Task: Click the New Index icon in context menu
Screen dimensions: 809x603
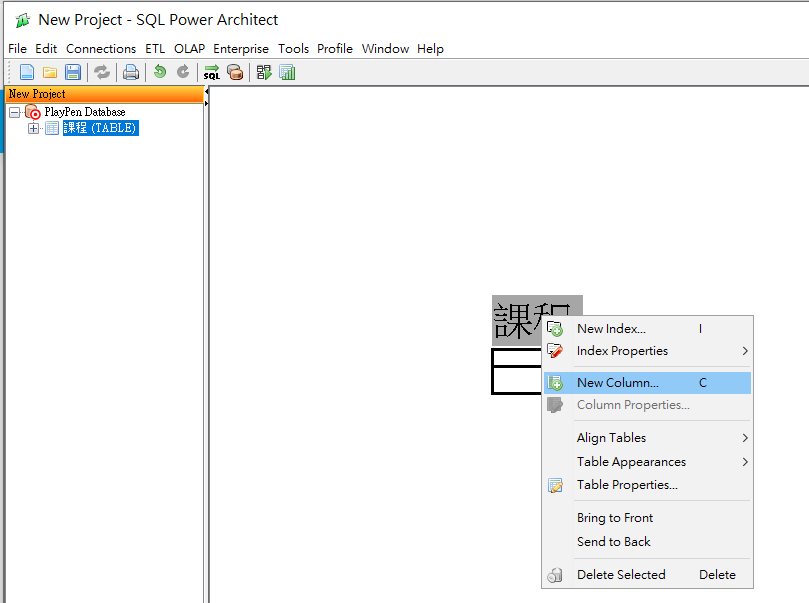Action: coord(555,329)
